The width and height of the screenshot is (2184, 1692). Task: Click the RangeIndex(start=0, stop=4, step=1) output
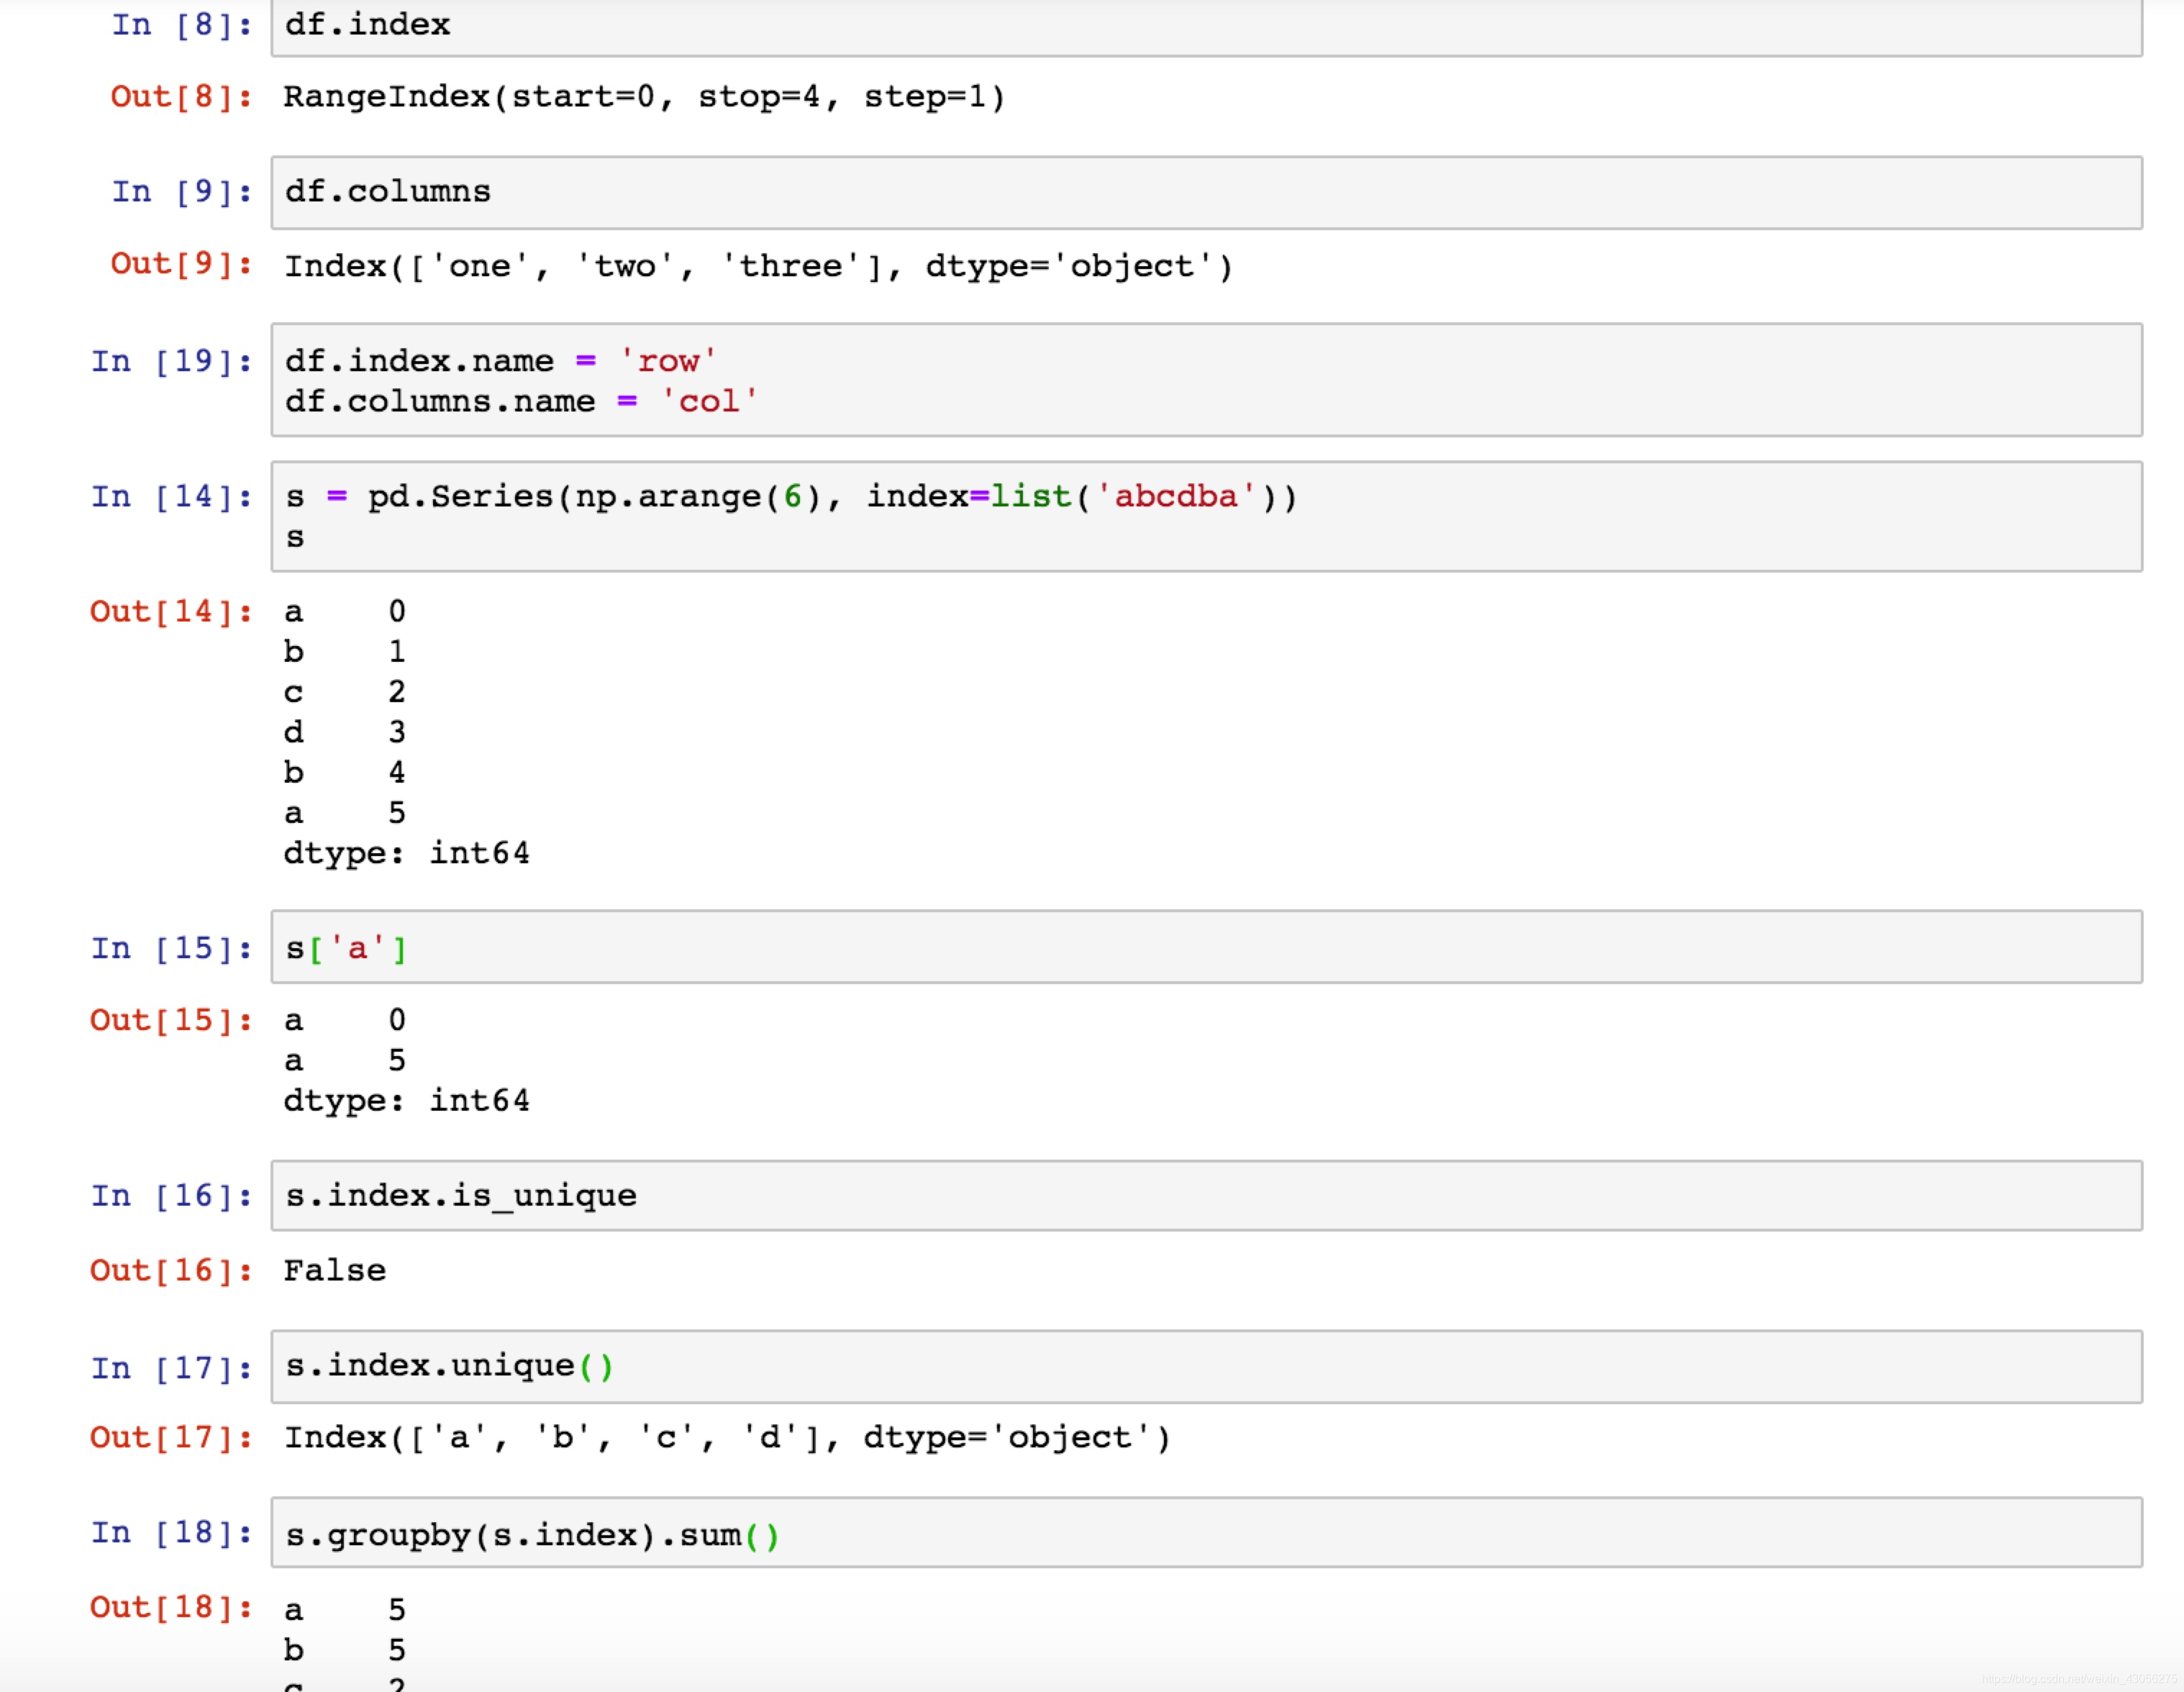pos(644,97)
